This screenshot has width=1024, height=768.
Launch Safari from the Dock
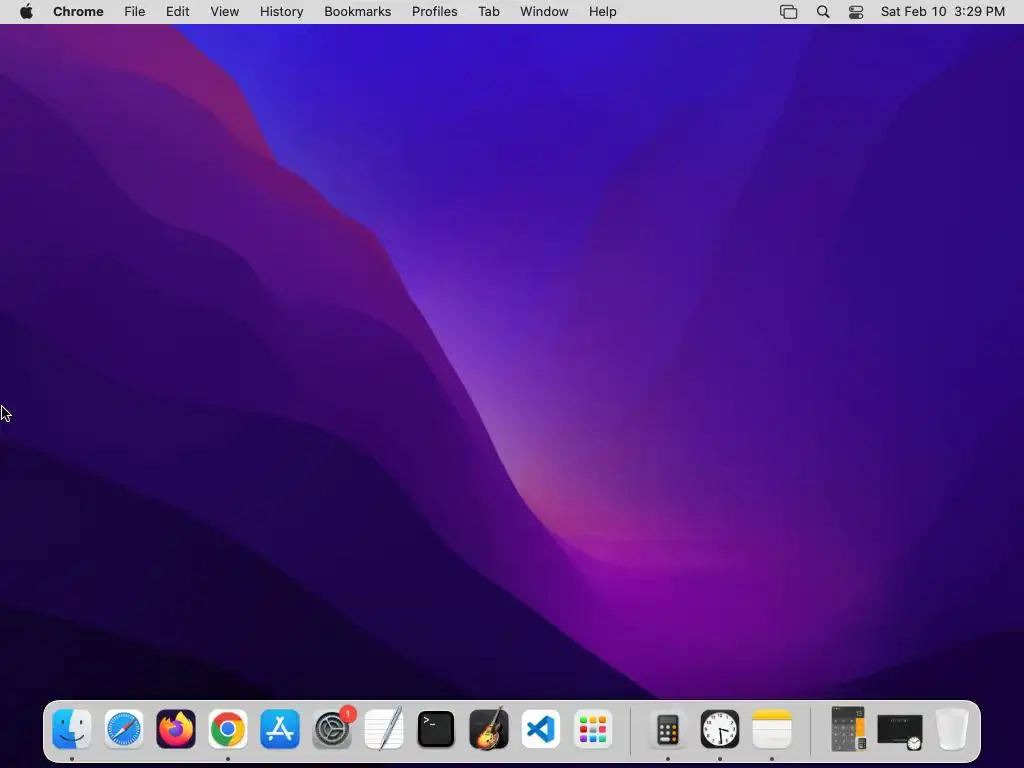(x=123, y=729)
